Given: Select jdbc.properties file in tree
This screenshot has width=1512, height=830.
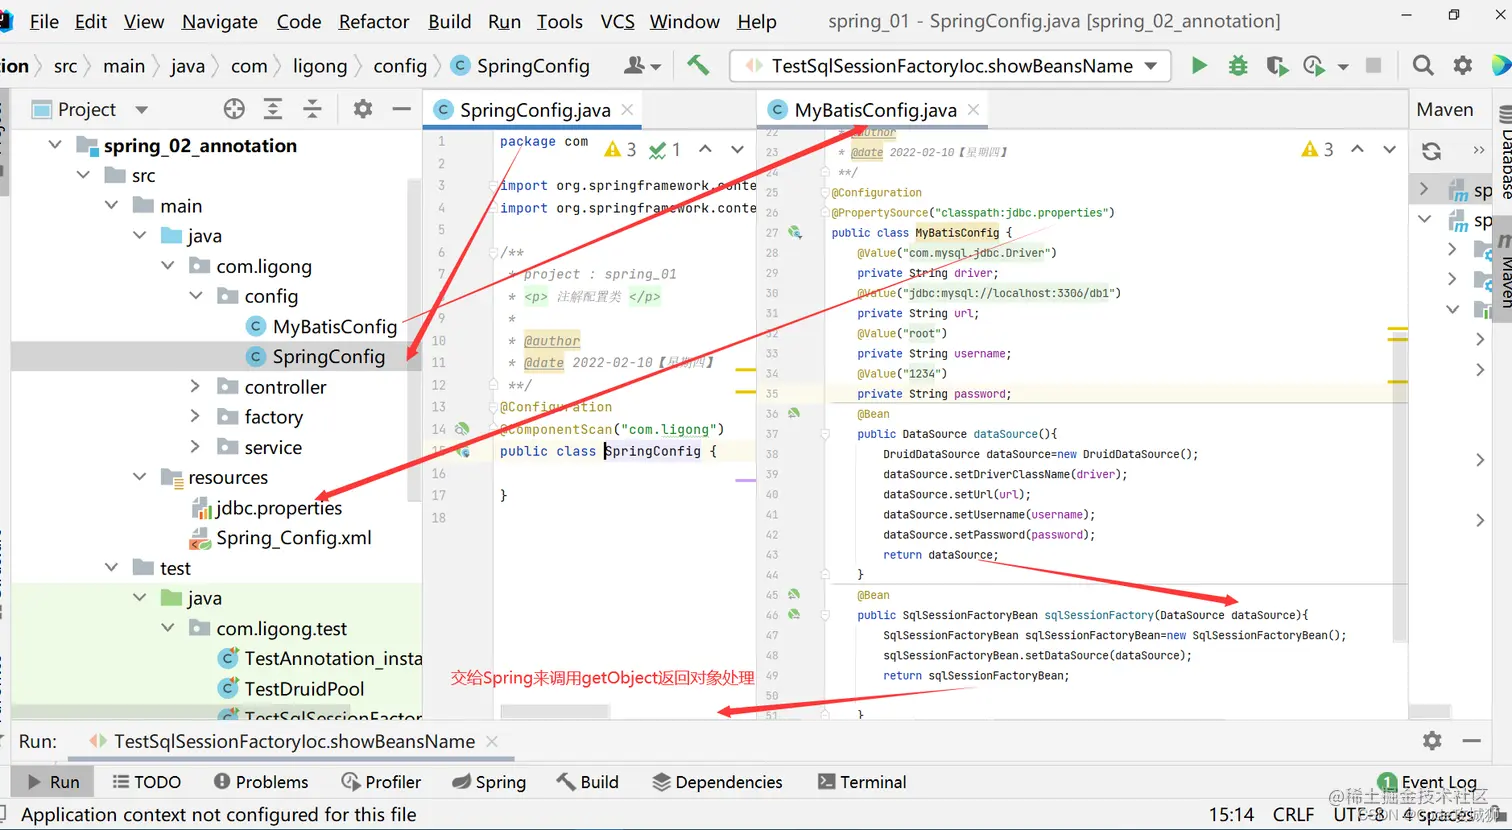Looking at the screenshot, I should tap(279, 507).
